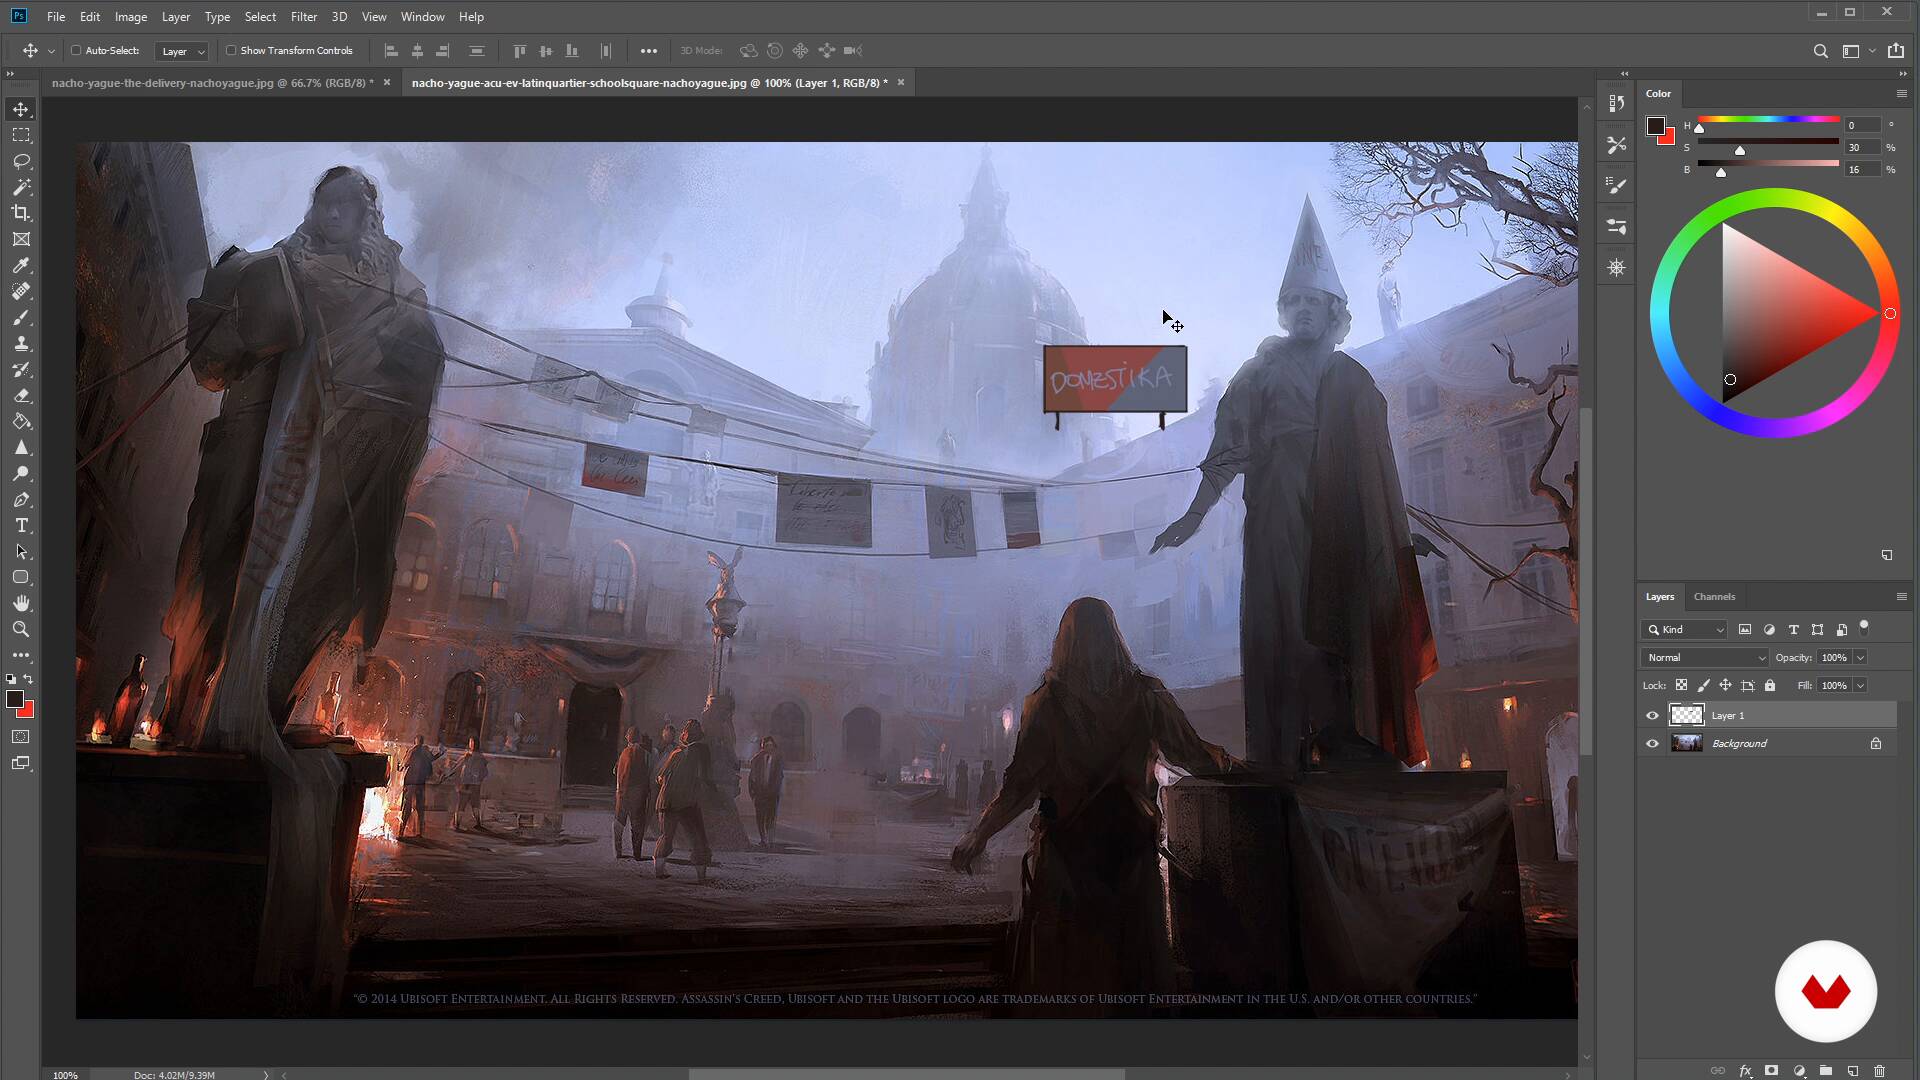Enable the Auto-Select checkbox
The height and width of the screenshot is (1080, 1920).
pyautogui.click(x=76, y=50)
